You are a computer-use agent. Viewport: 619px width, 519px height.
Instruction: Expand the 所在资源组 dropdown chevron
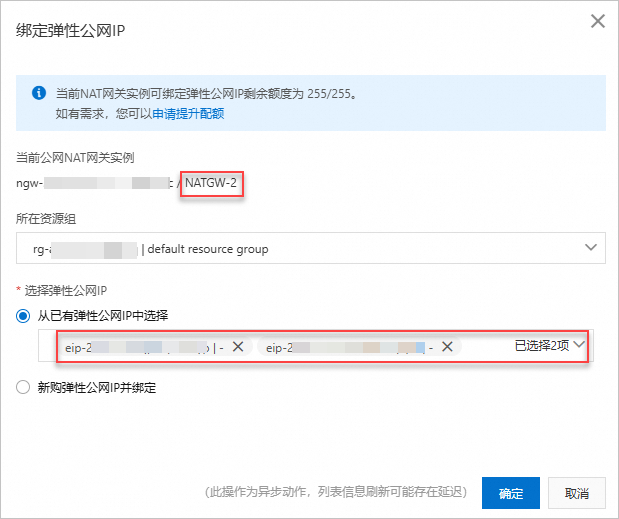coord(591,247)
